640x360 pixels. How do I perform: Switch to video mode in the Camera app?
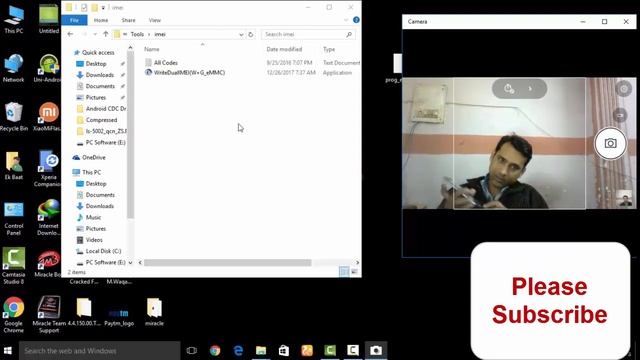pos(620,115)
